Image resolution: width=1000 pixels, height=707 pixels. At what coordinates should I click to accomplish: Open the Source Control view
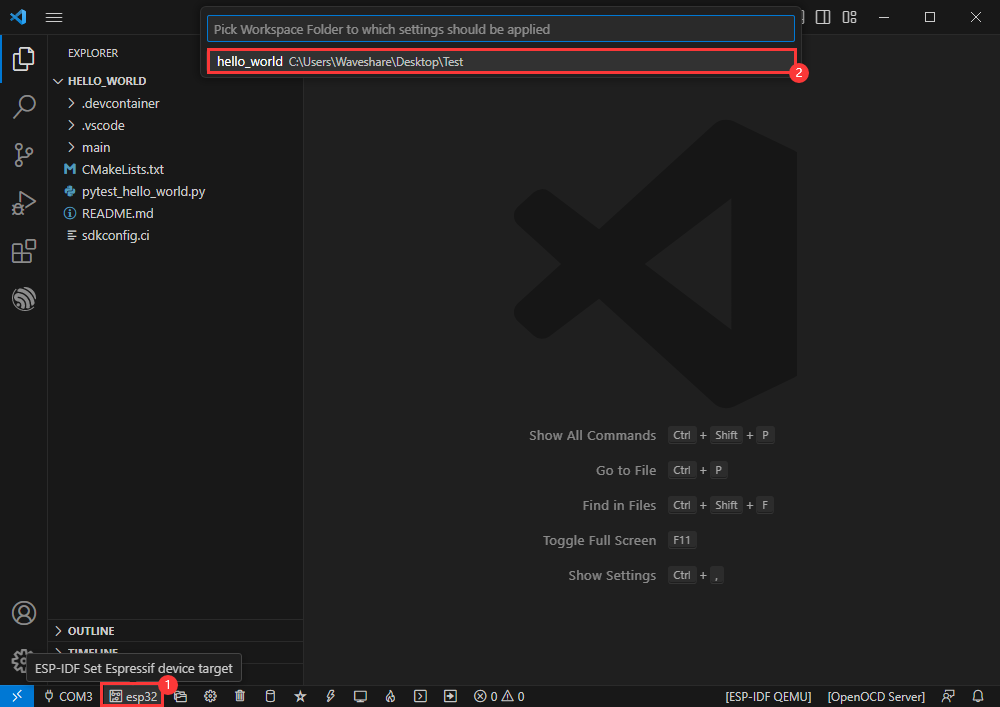click(24, 155)
